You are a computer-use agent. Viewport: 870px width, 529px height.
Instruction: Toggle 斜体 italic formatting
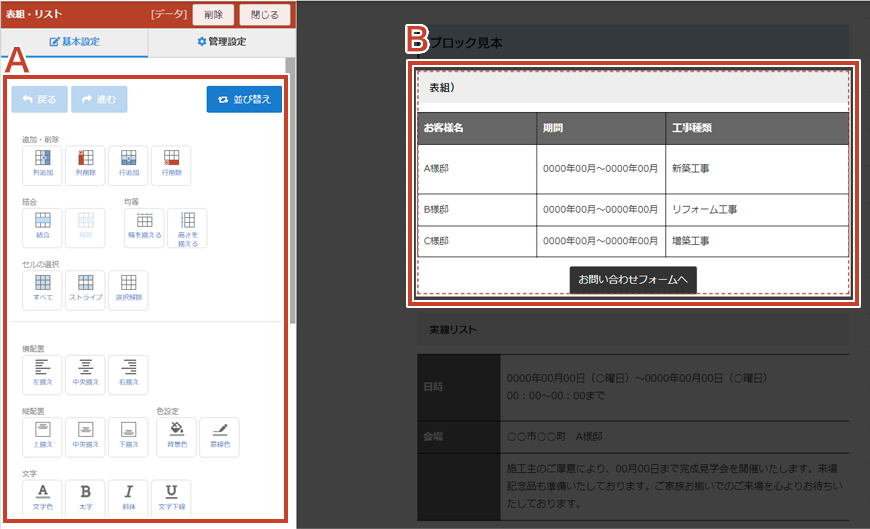pyautogui.click(x=128, y=497)
